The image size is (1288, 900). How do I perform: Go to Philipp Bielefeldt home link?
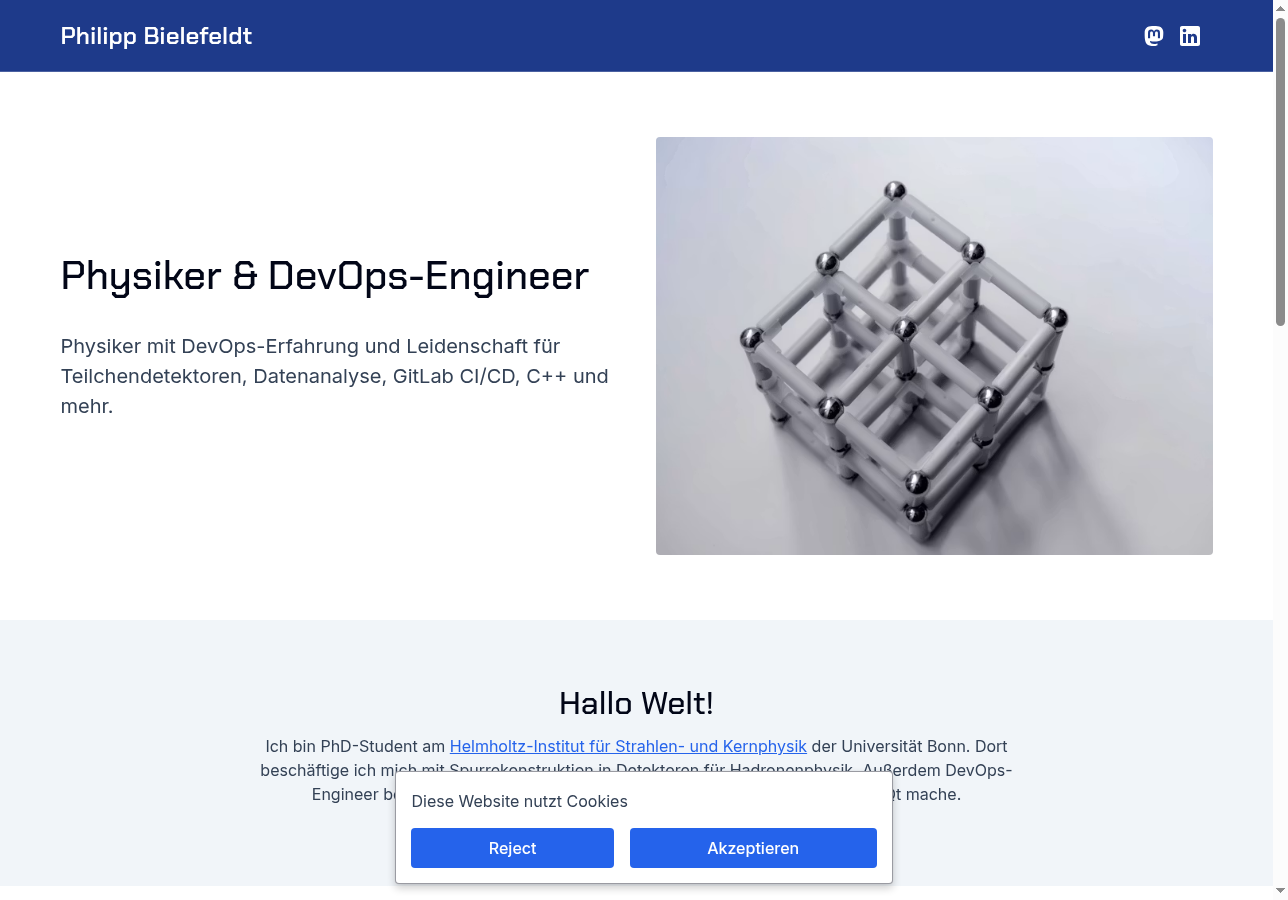tap(156, 36)
